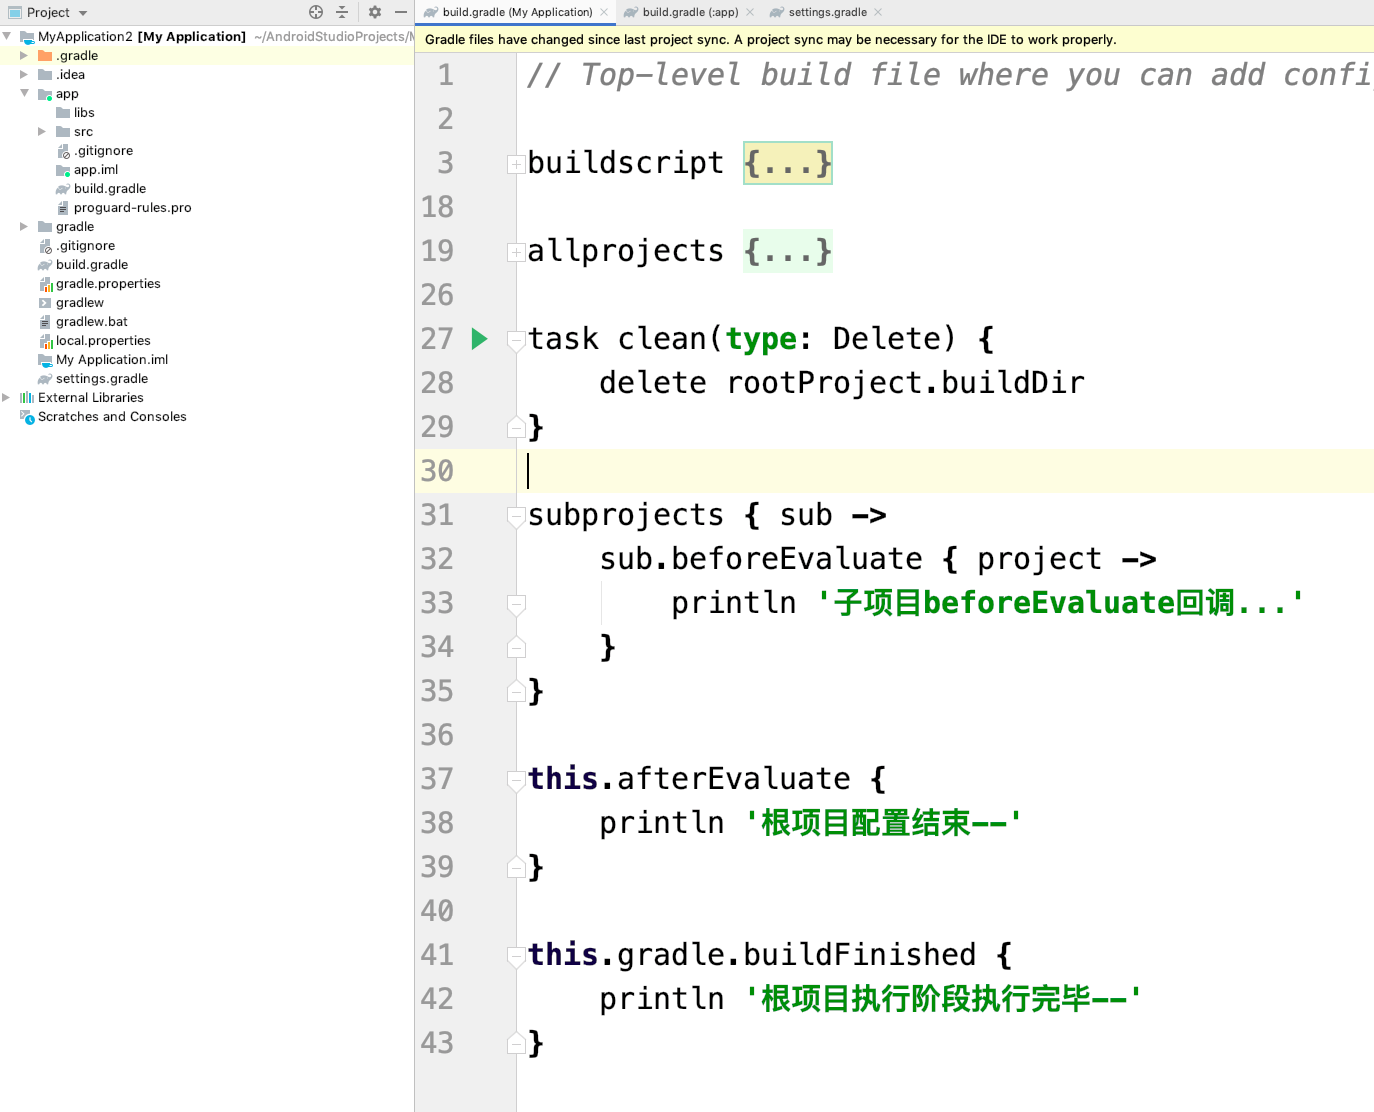Select build.gradle under app module
This screenshot has height=1112, width=1374.
coord(110,189)
